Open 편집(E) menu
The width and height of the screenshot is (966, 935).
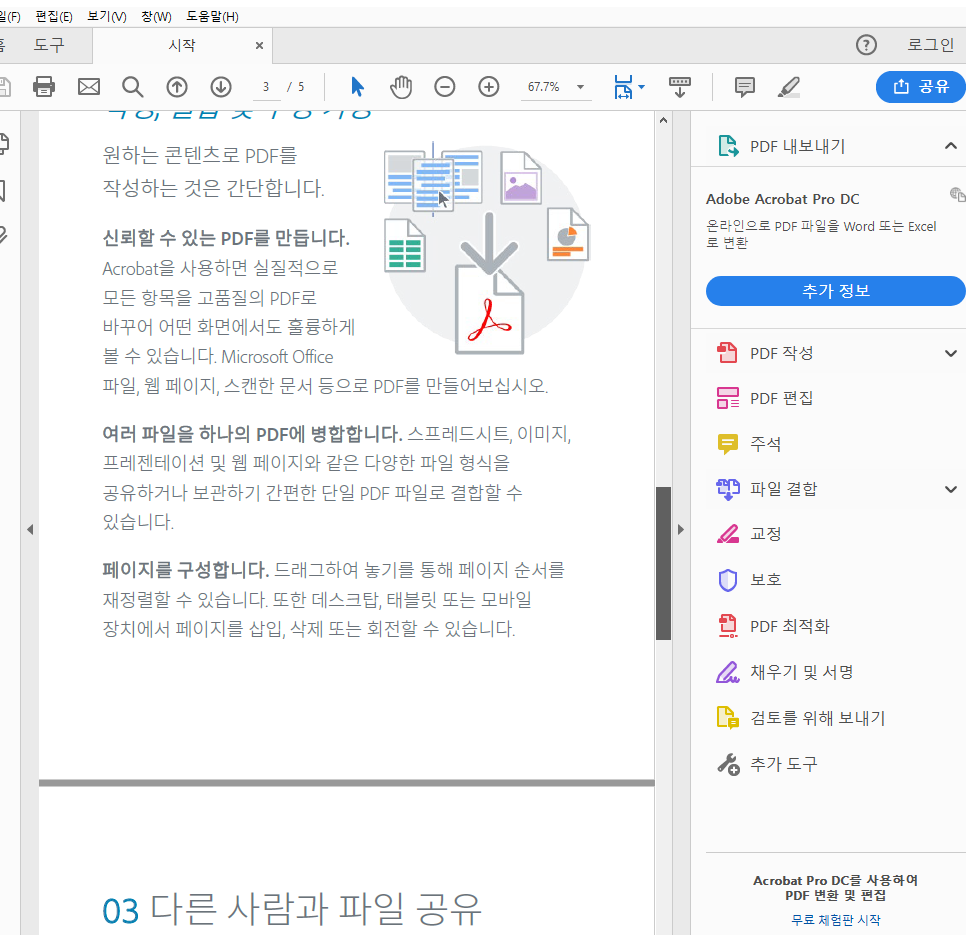(54, 17)
